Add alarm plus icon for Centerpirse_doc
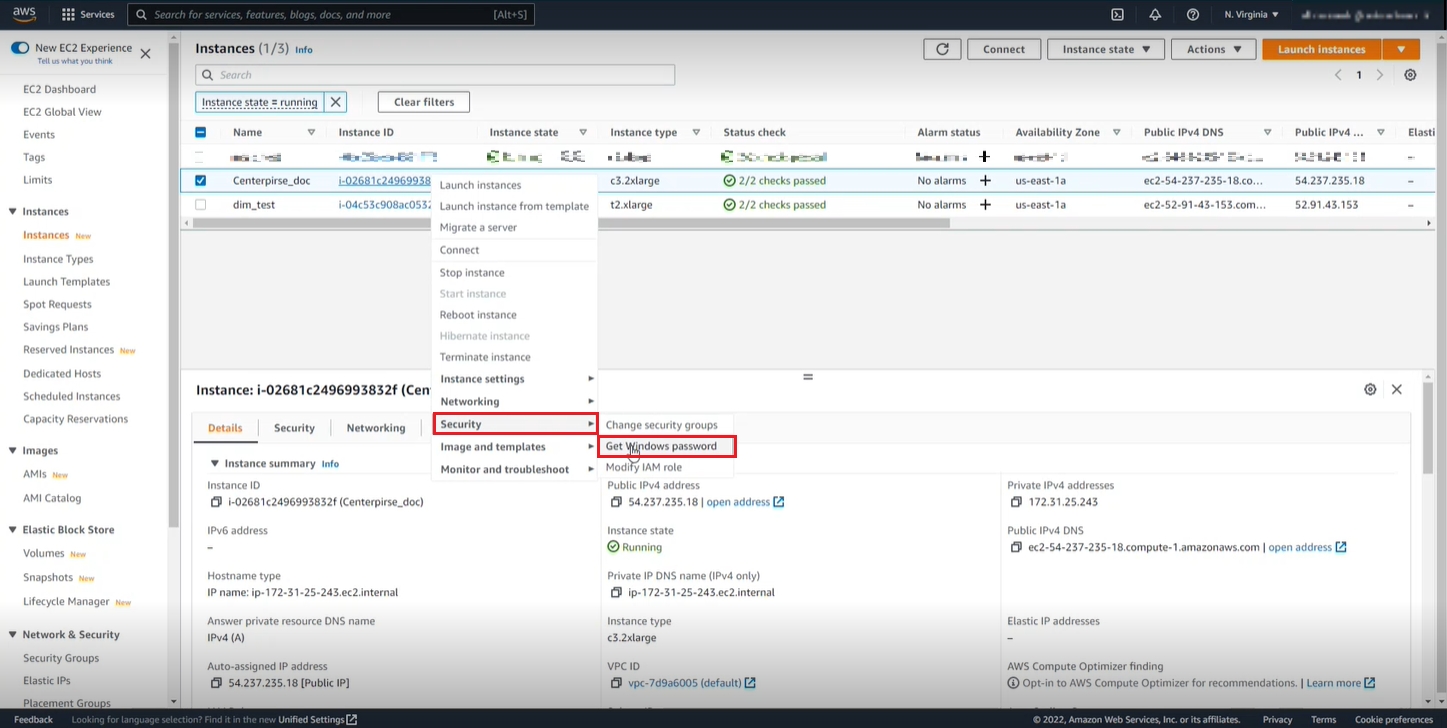 [985, 181]
